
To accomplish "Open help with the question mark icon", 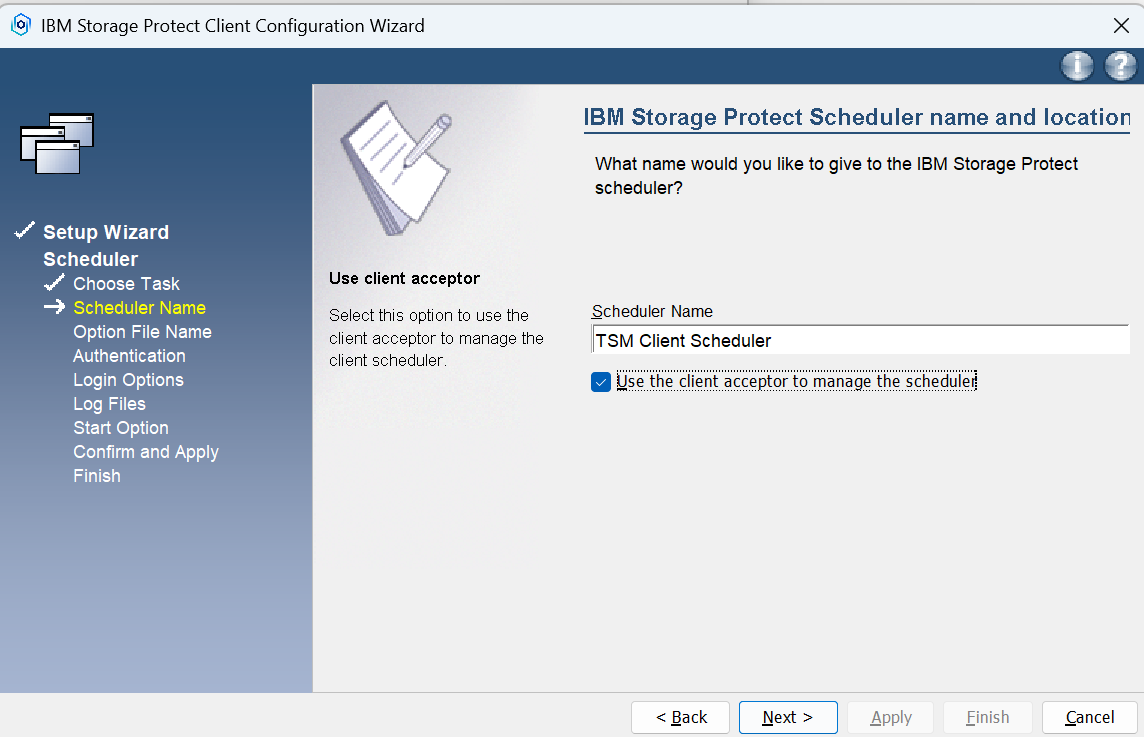I will pos(1119,66).
